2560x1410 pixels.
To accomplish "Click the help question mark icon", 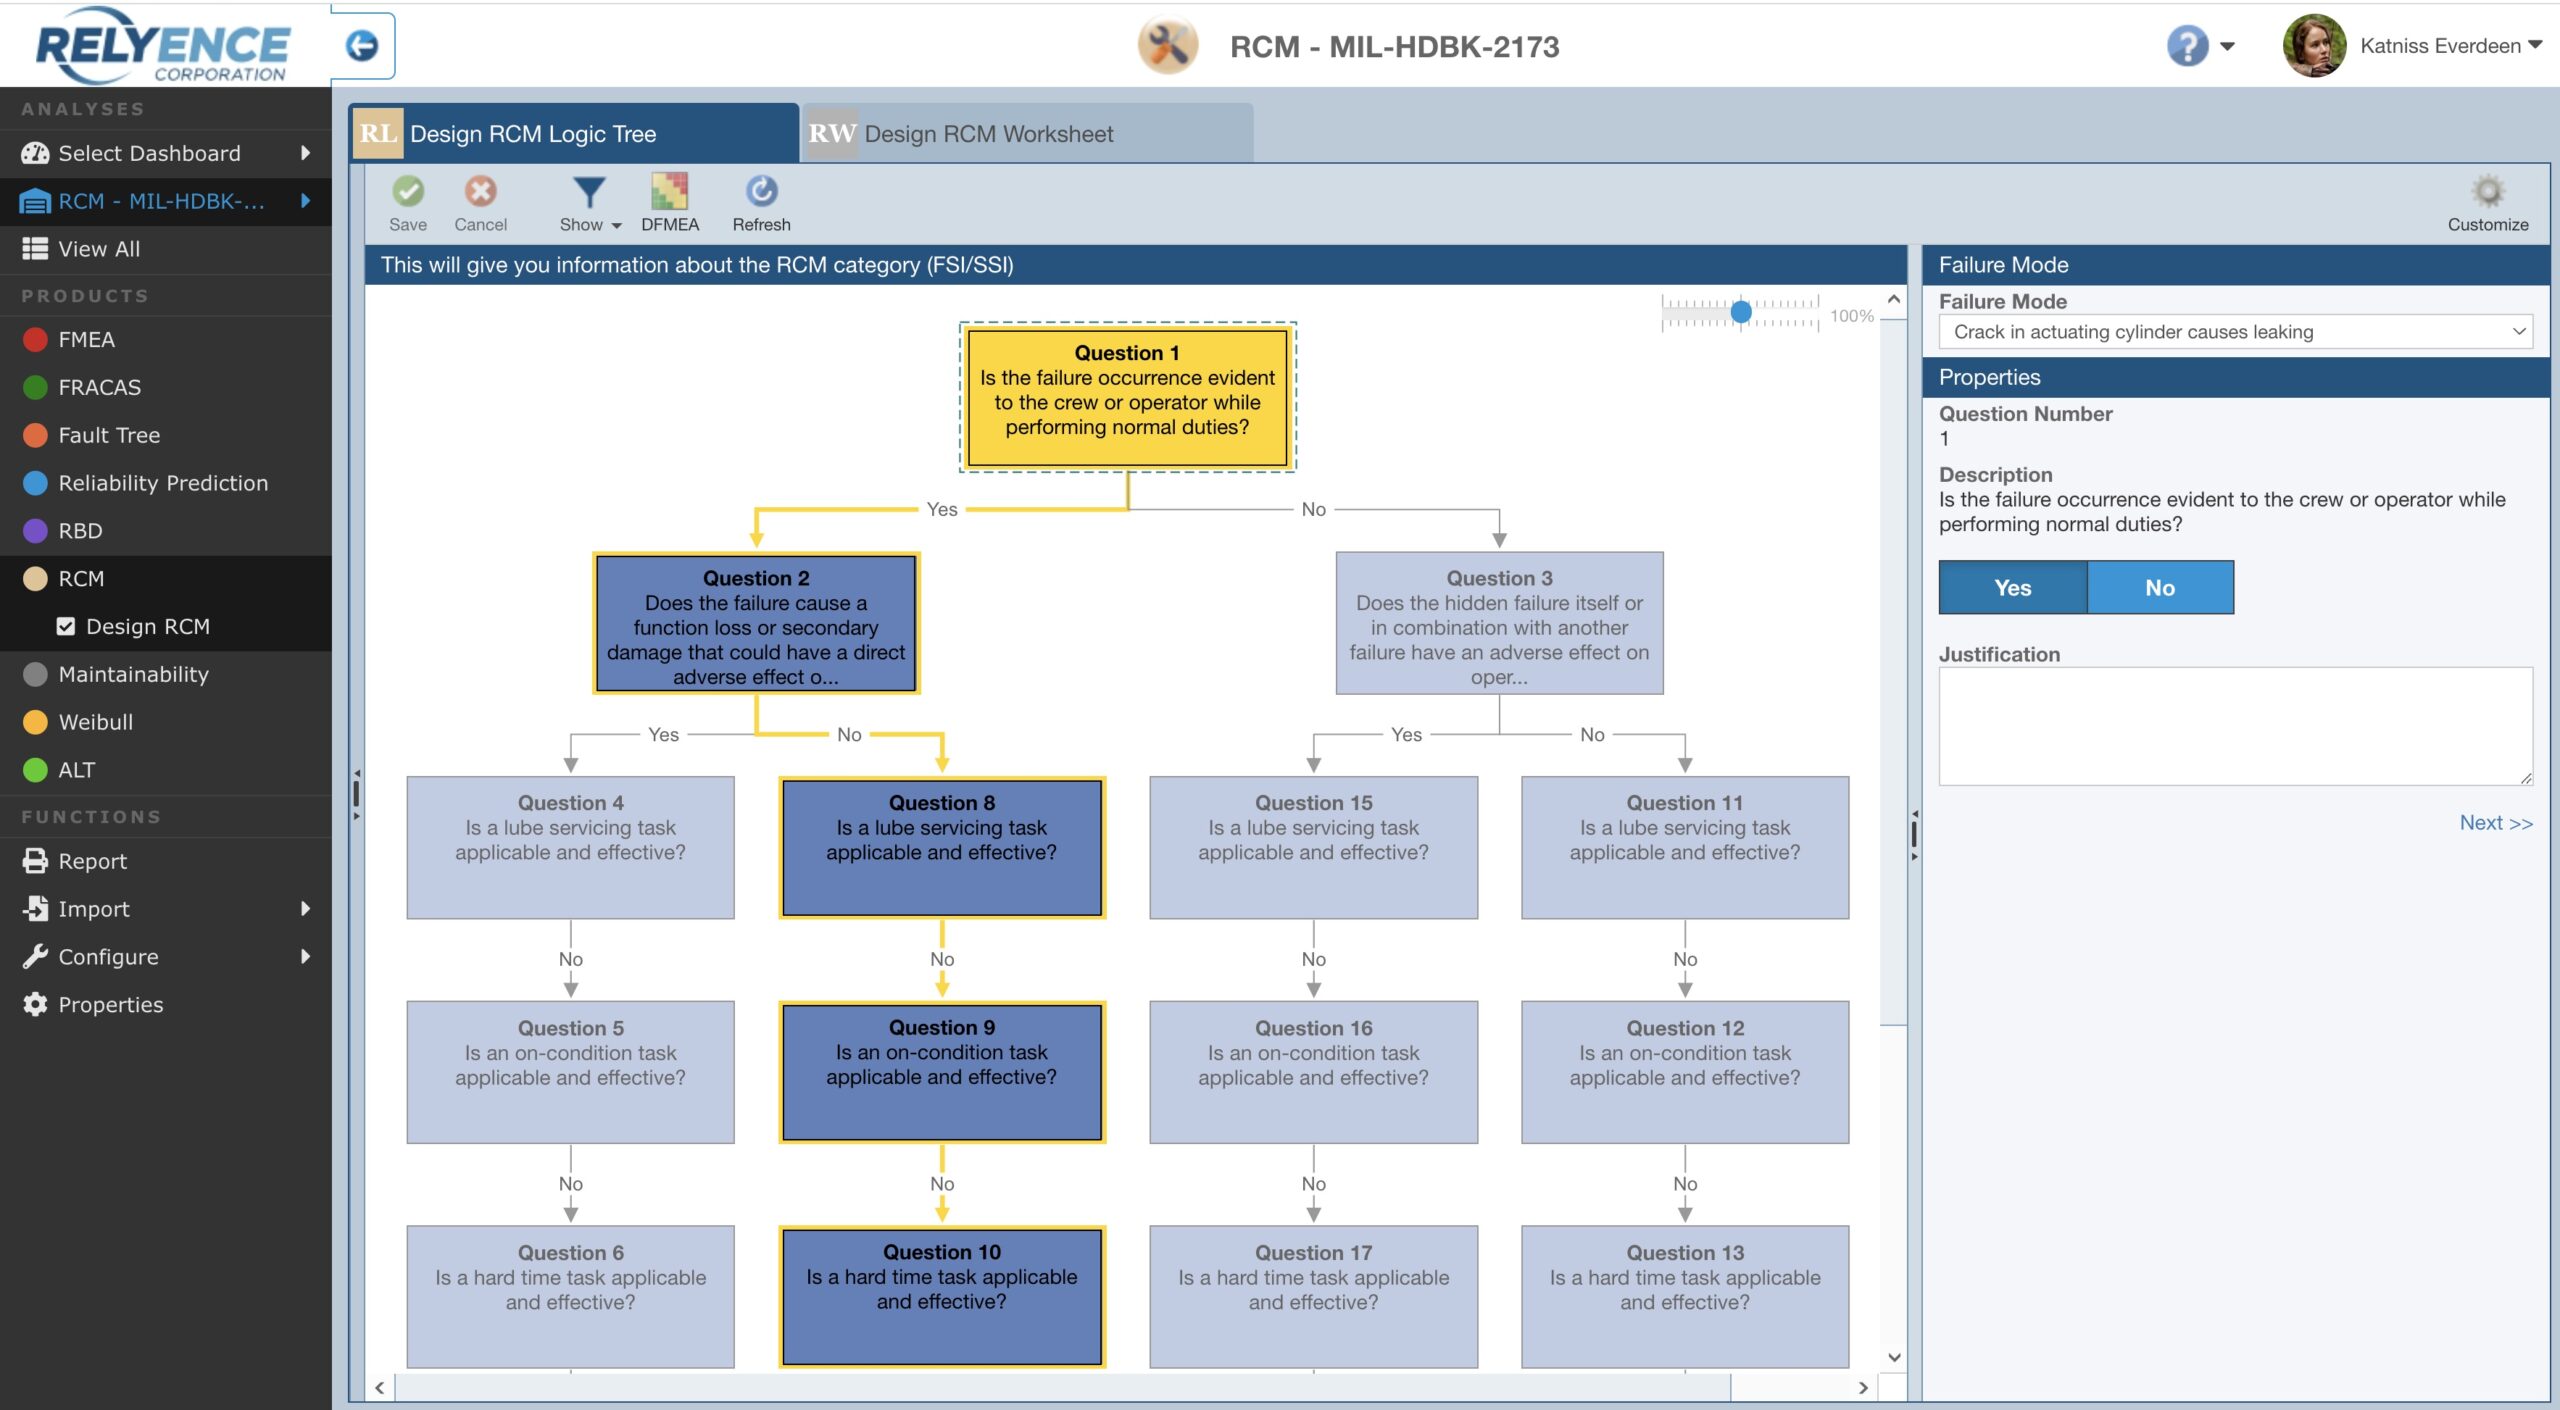I will [x=2188, y=45].
